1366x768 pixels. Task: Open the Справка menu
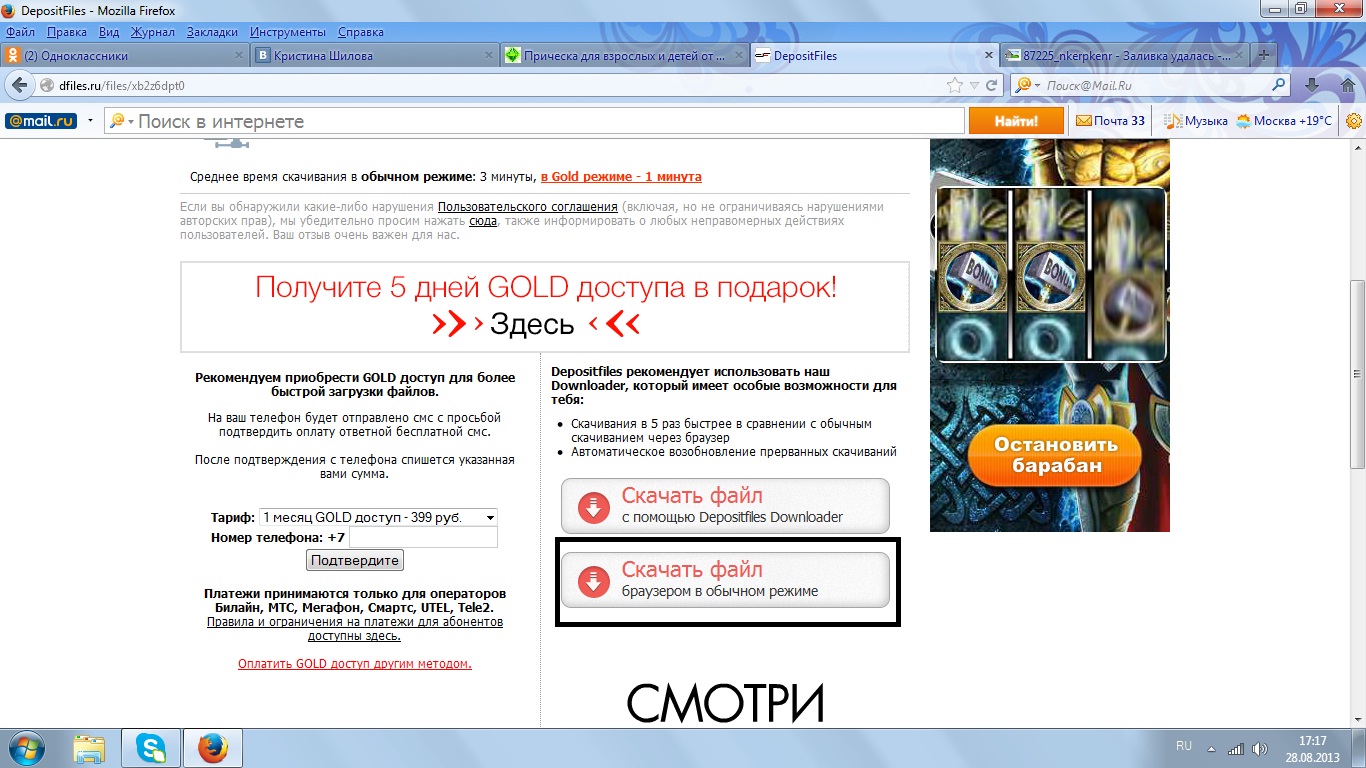coord(361,32)
